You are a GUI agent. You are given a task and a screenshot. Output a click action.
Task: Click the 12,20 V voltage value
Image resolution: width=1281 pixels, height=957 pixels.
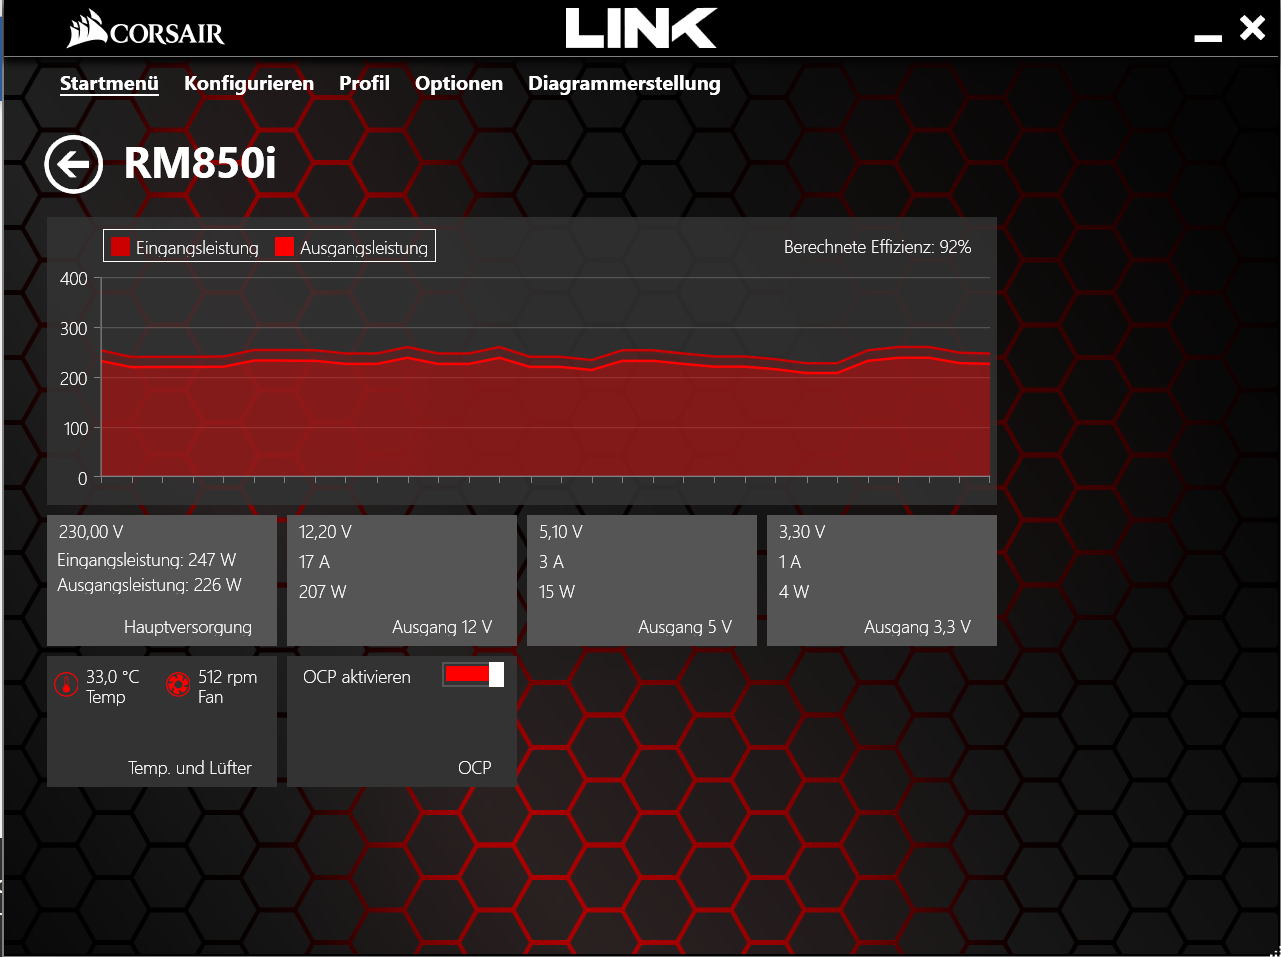coord(325,532)
